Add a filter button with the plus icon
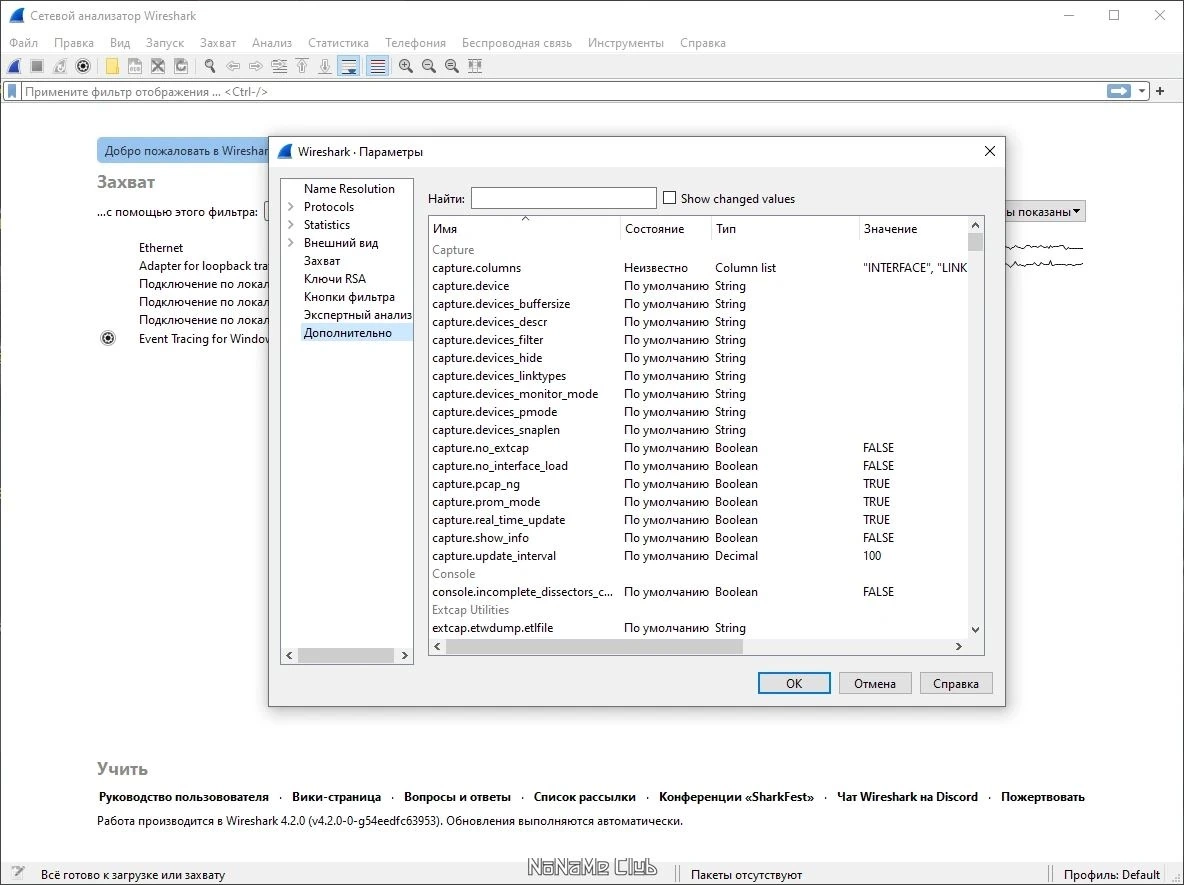 [1160, 91]
